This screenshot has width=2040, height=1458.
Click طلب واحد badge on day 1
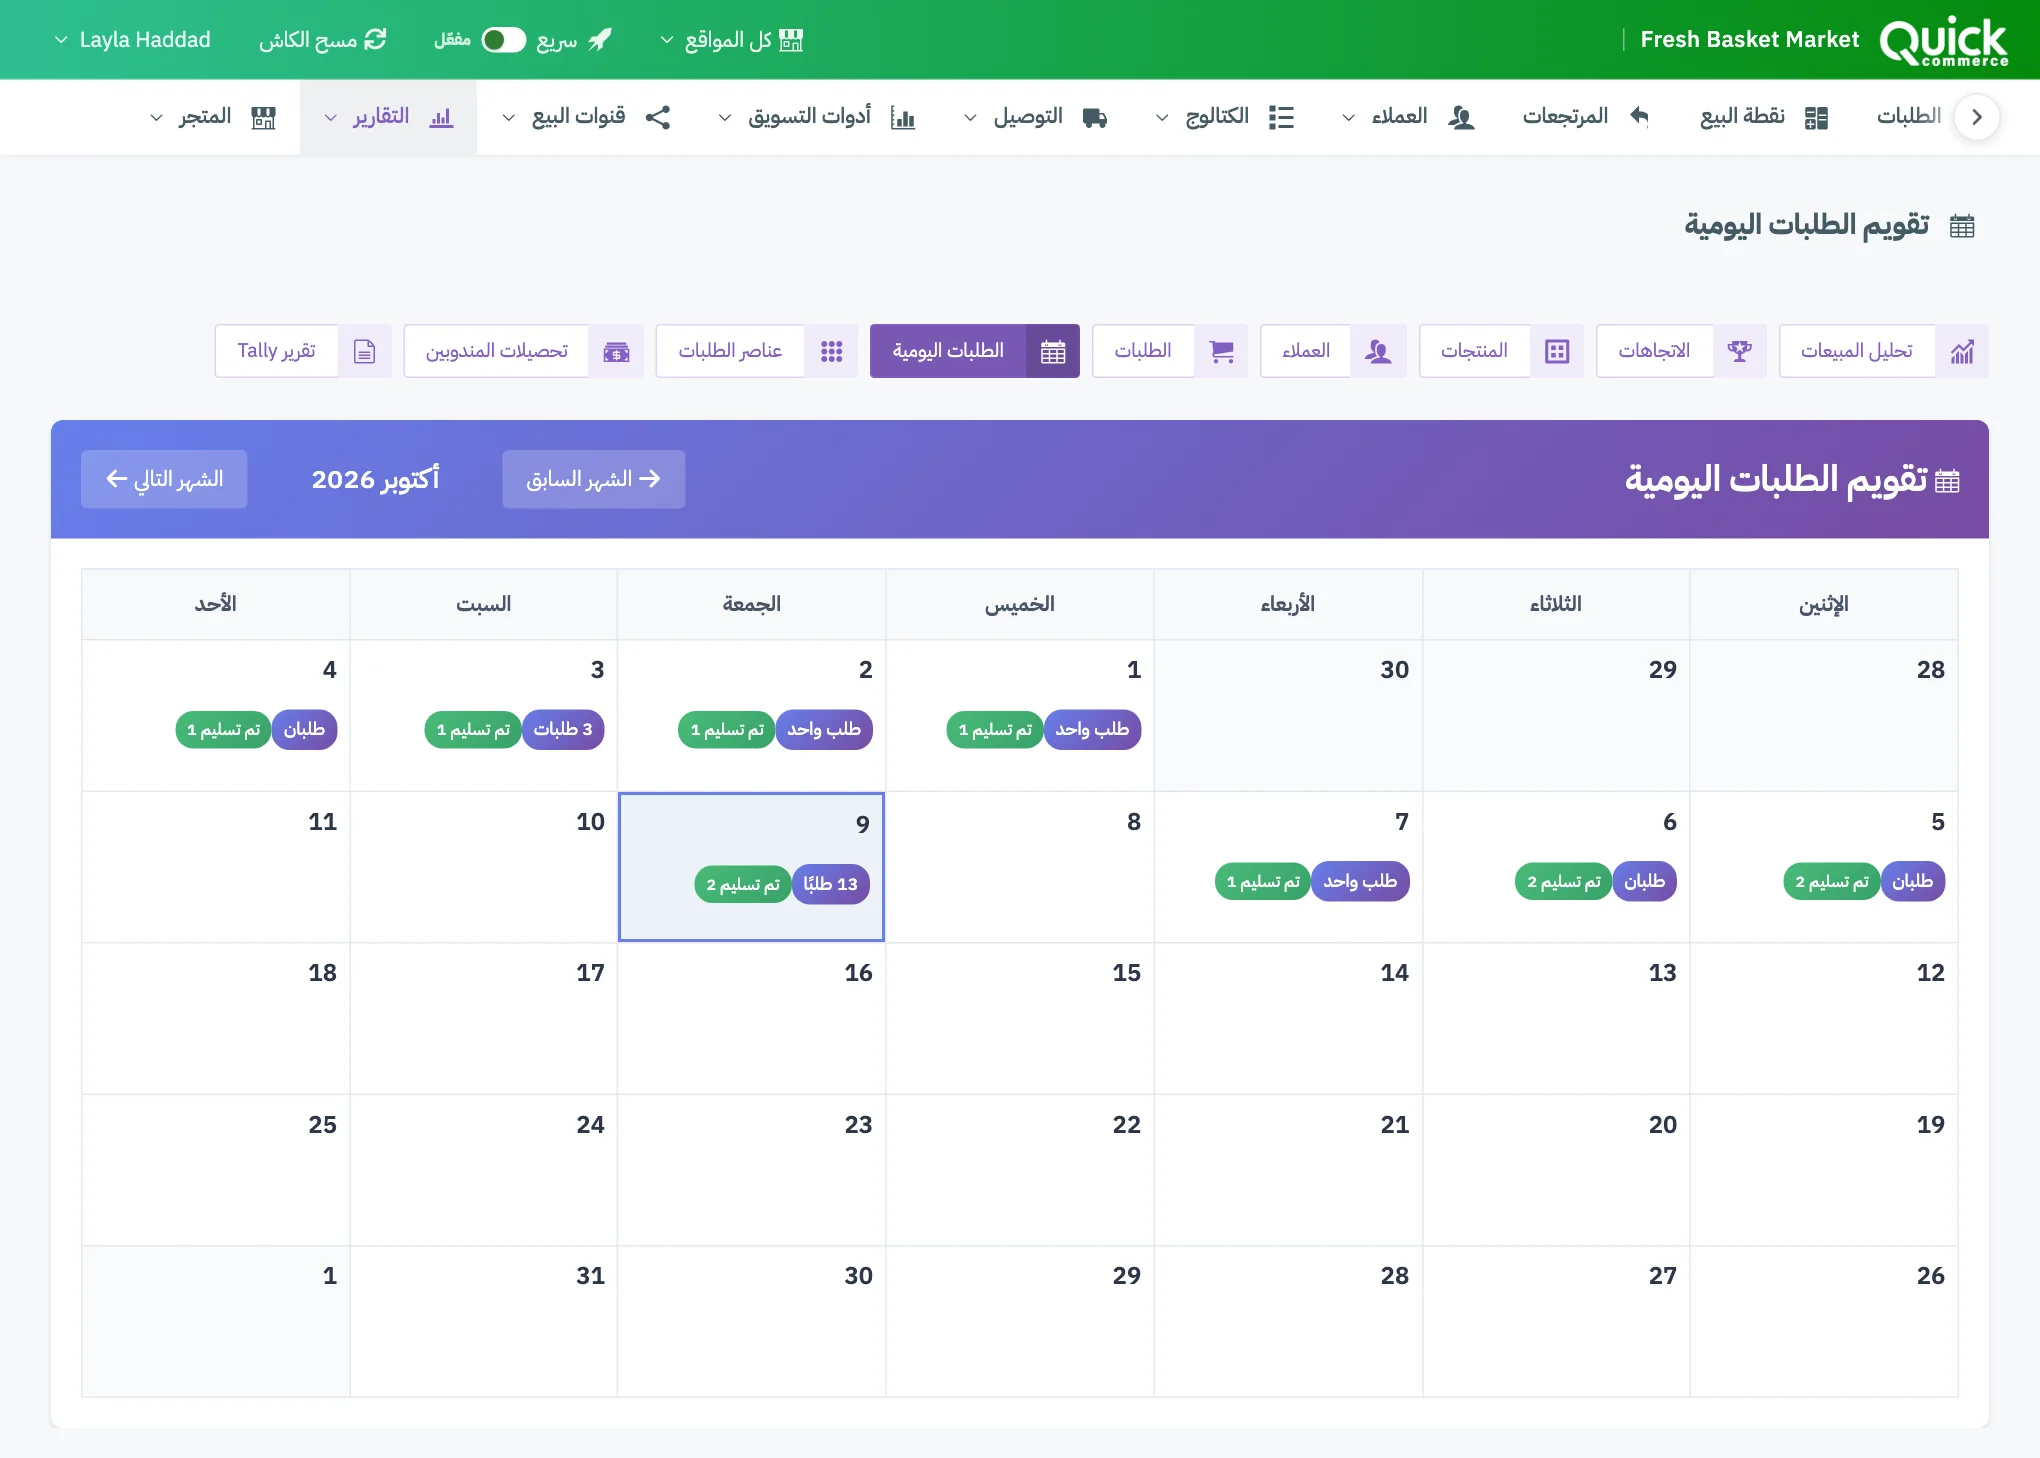click(1092, 729)
